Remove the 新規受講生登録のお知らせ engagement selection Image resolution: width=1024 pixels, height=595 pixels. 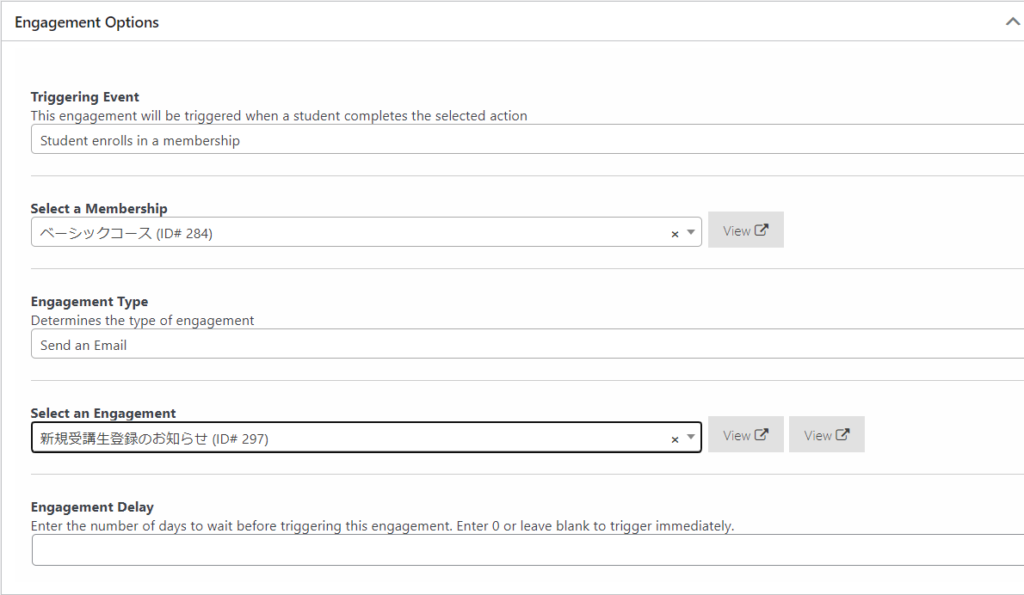pos(675,440)
